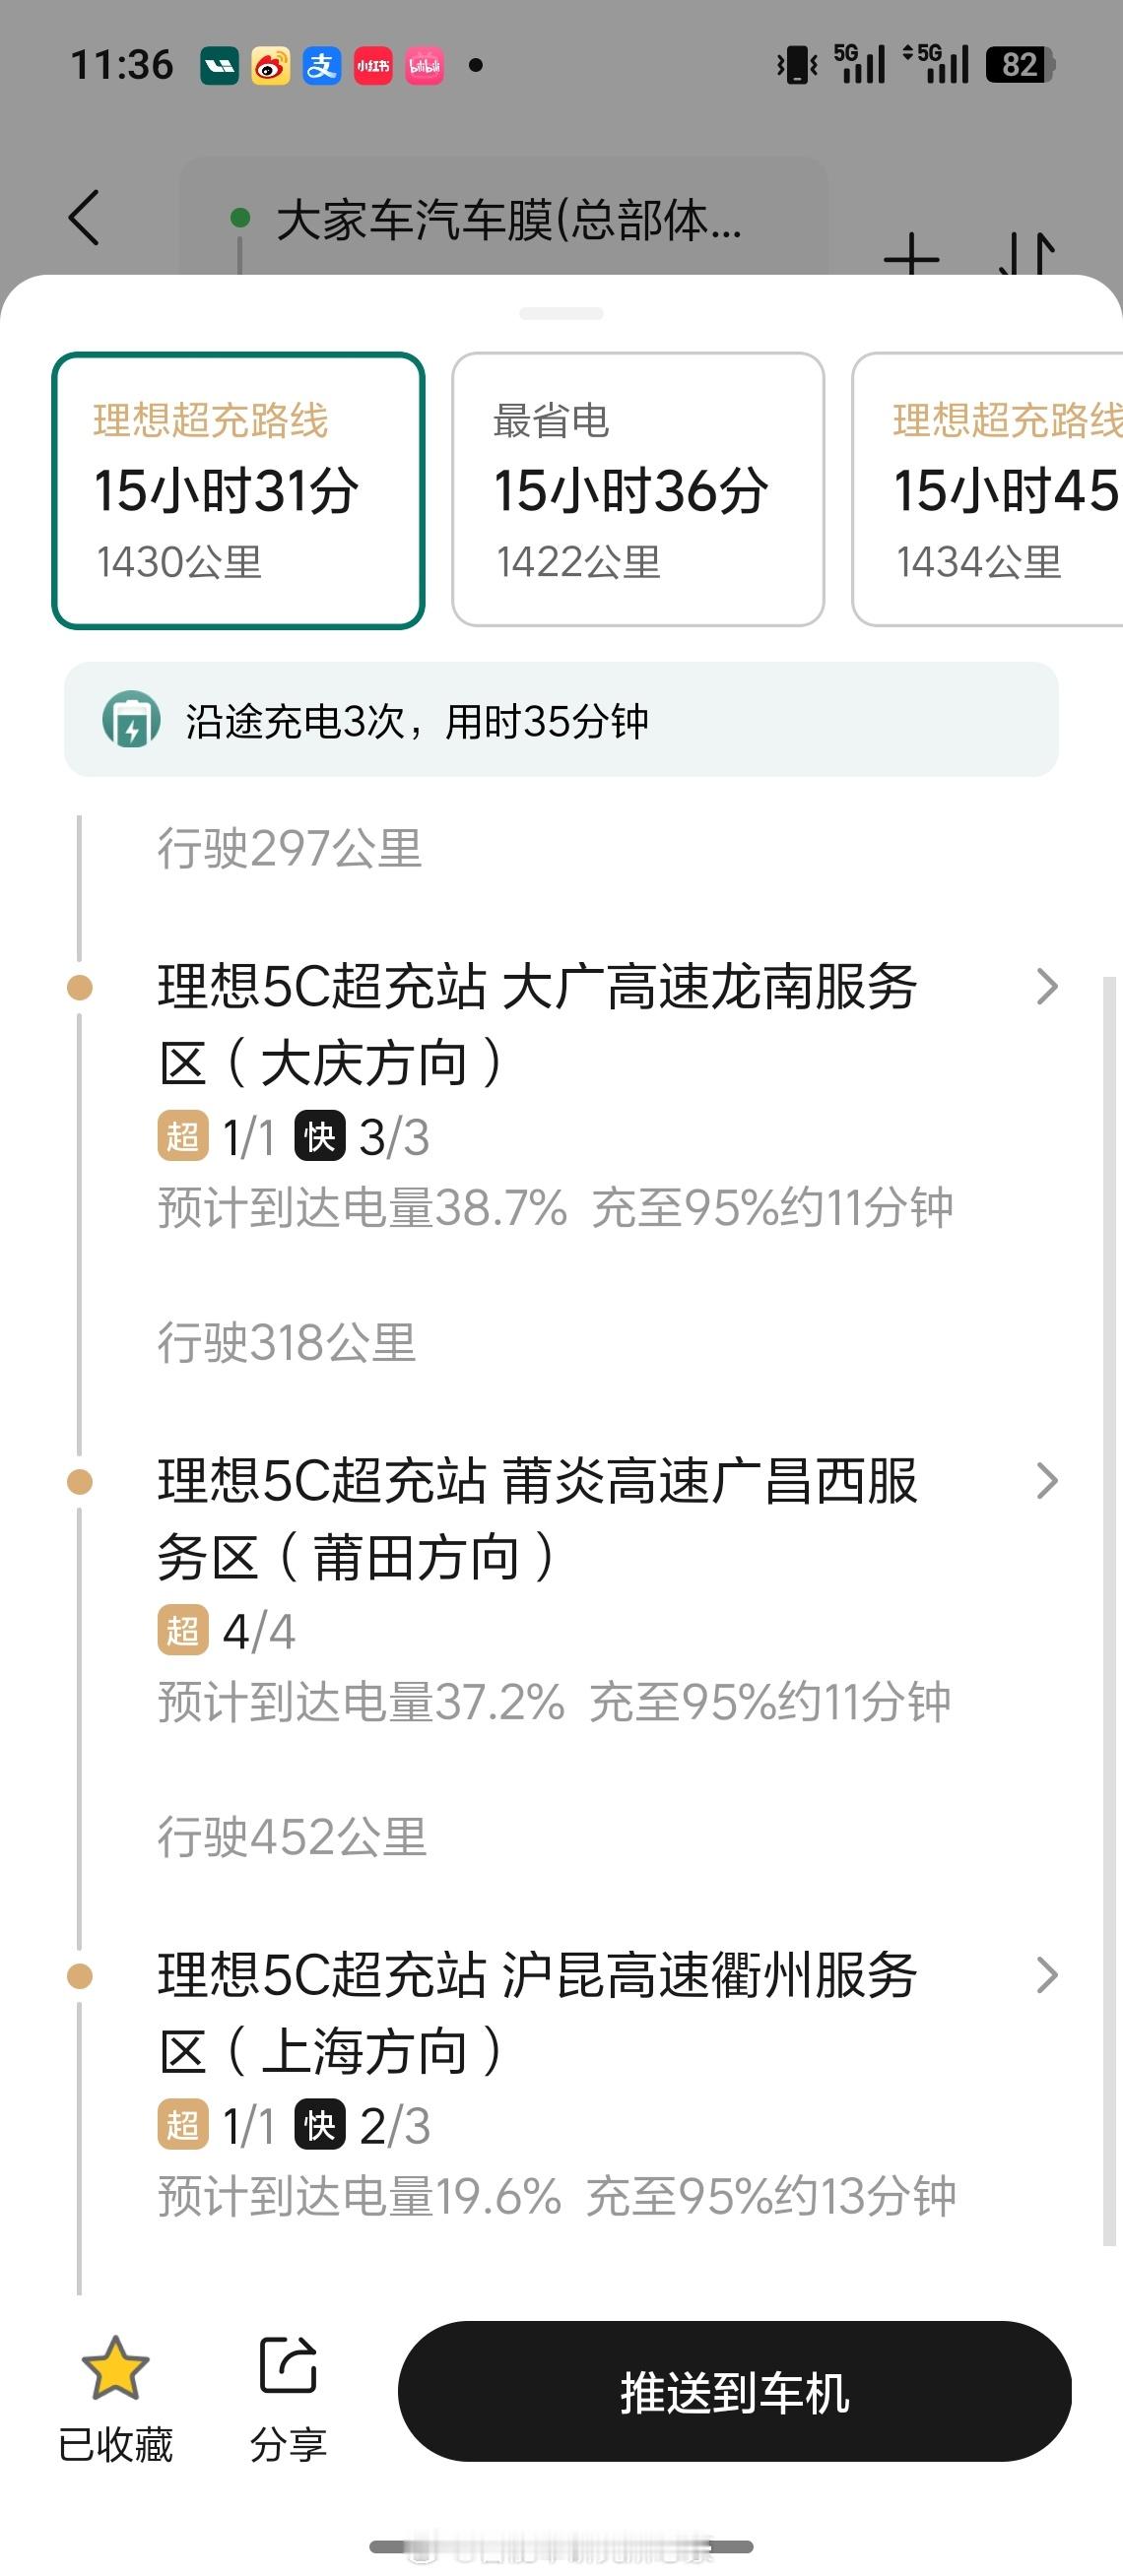Tap the share icon

pos(288,2366)
